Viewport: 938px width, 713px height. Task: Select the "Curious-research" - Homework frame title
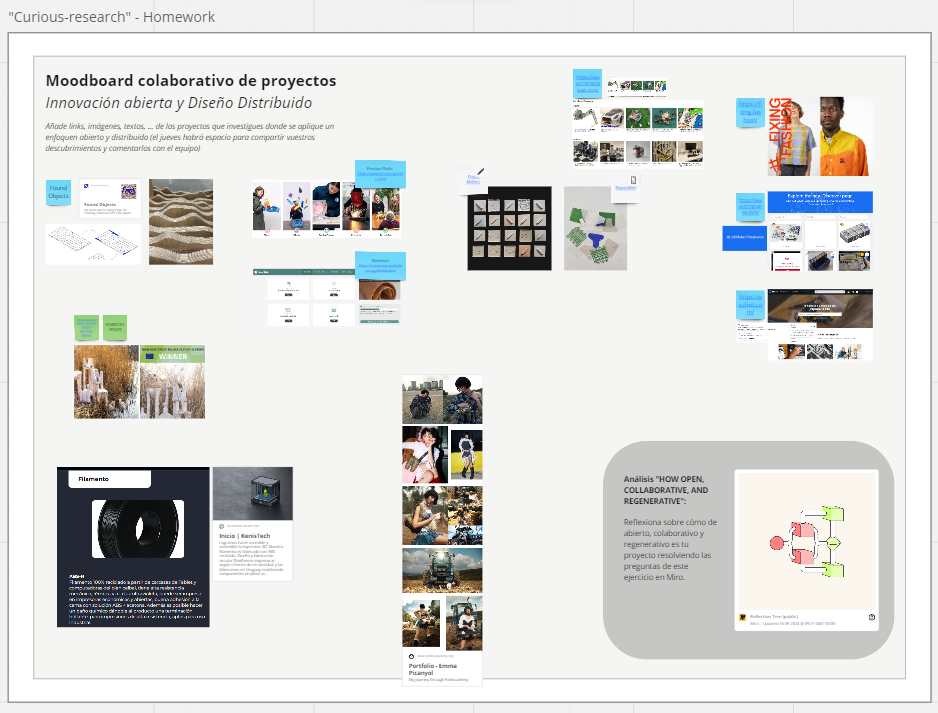pyautogui.click(x=112, y=17)
